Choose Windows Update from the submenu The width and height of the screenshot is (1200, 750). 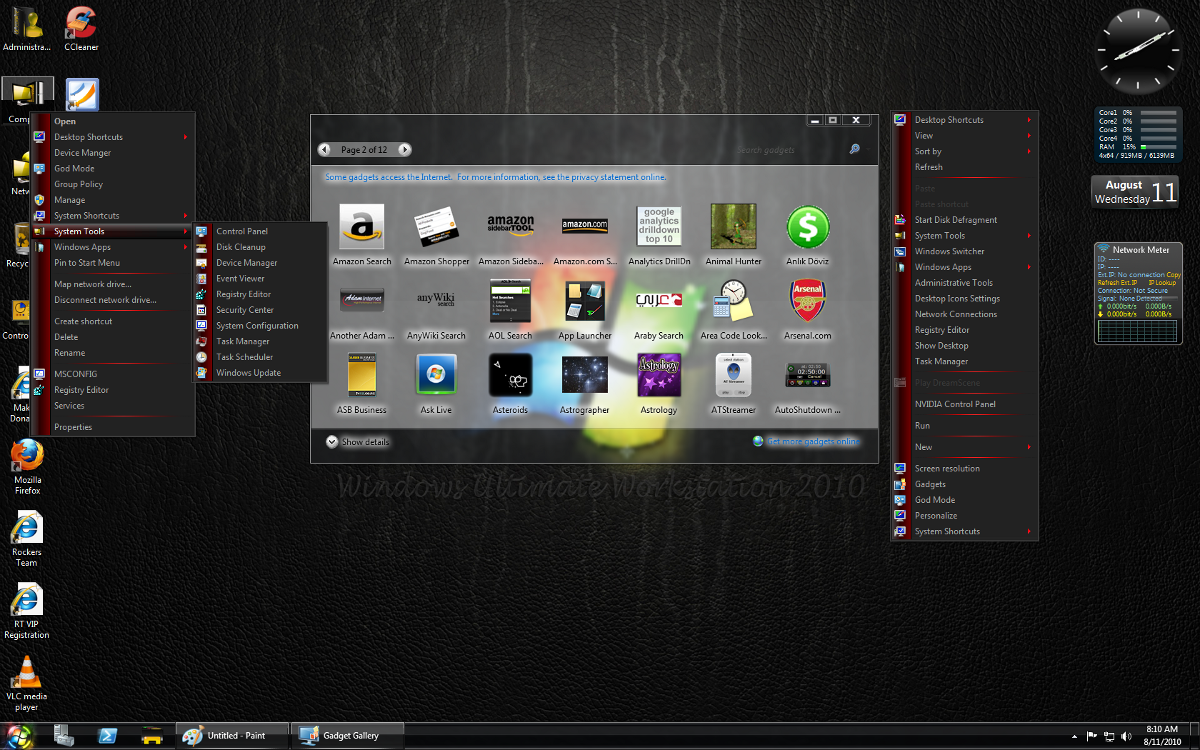[x=261, y=373]
